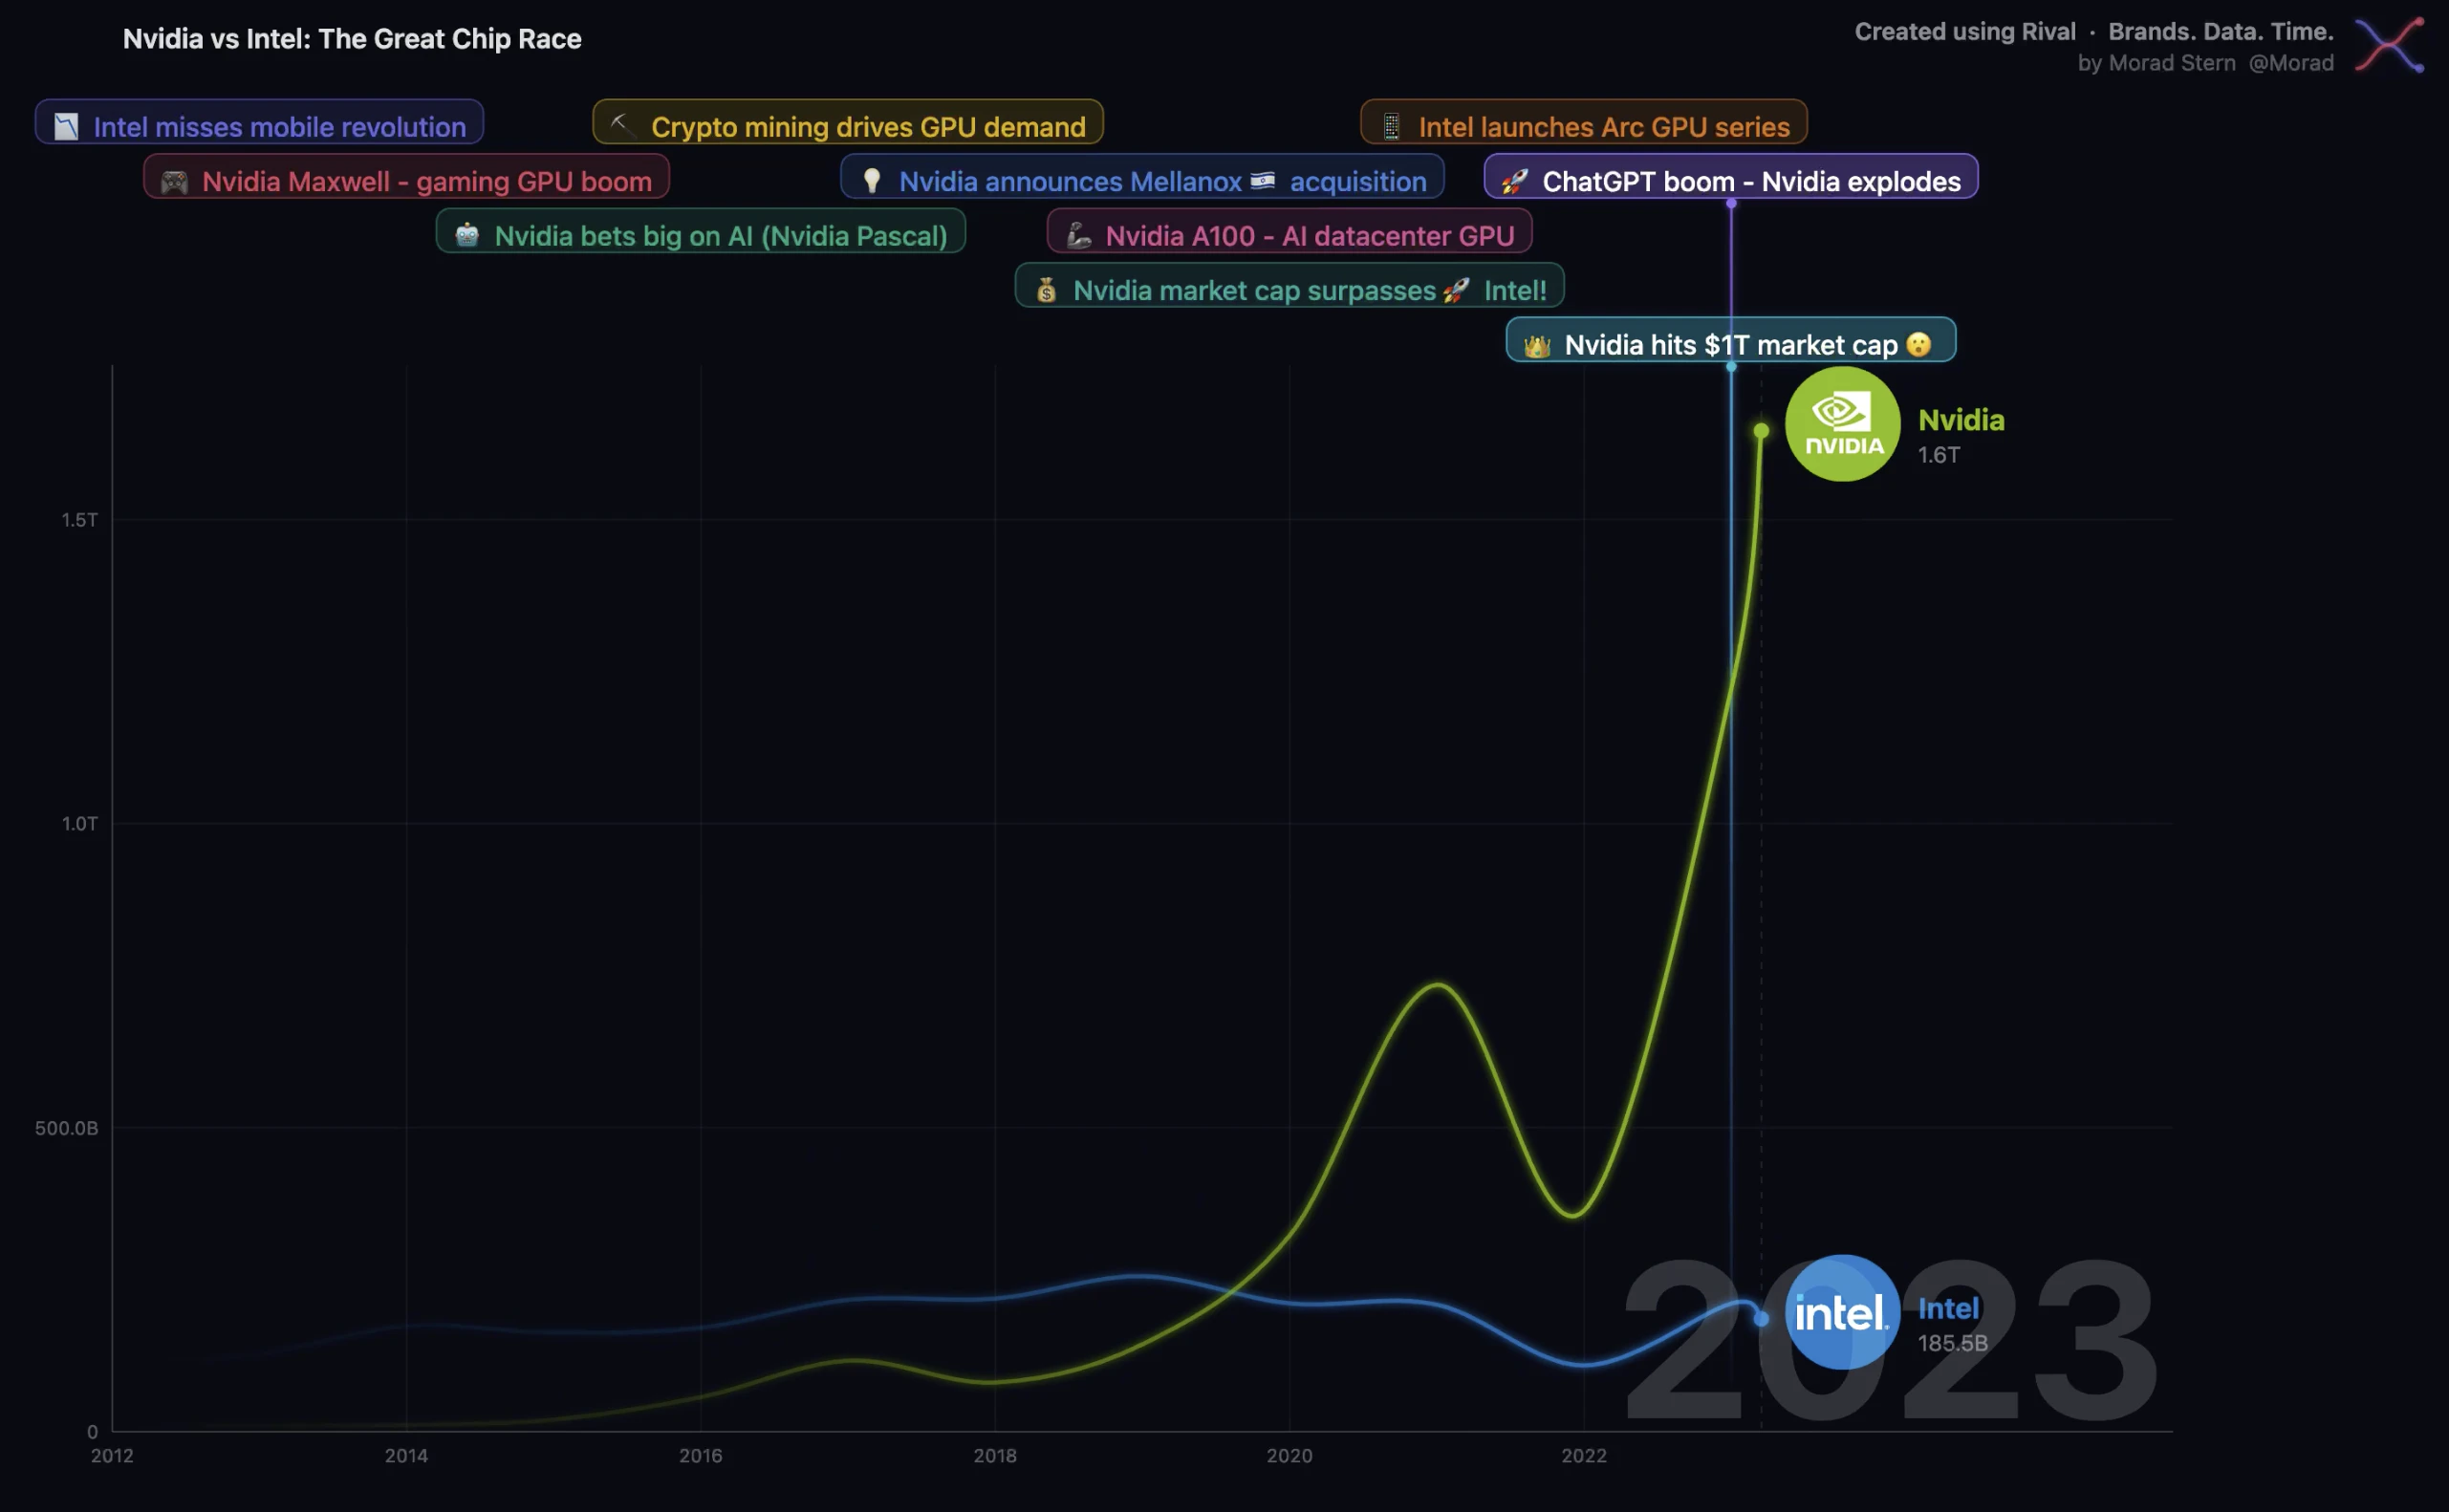The width and height of the screenshot is (2449, 1512).
Task: Click the chart title Nvidia vs Intel
Action: [x=352, y=39]
